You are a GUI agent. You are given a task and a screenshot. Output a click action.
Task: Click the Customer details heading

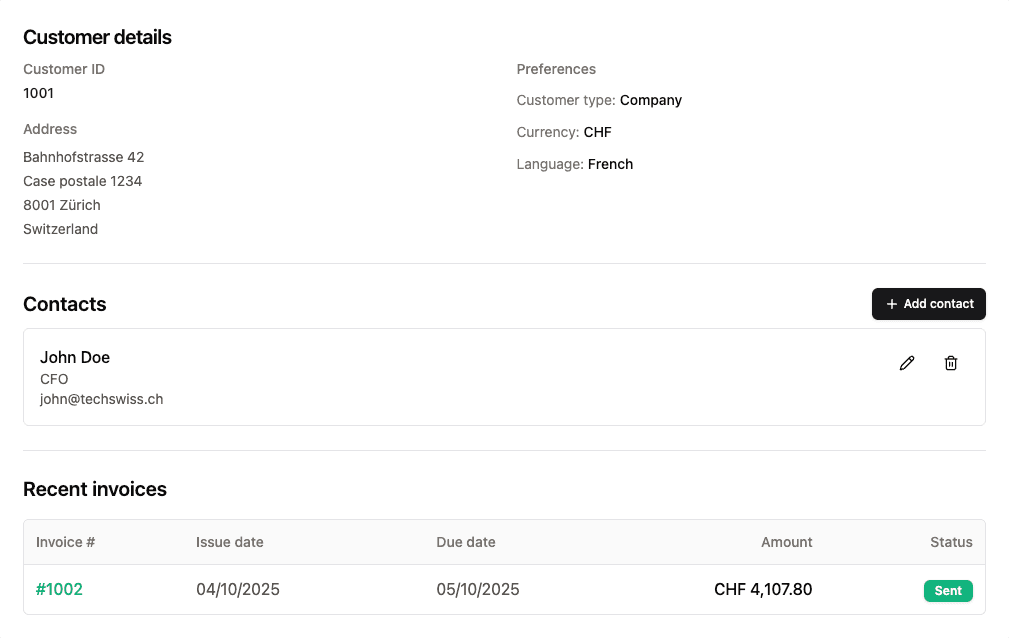[x=97, y=37]
